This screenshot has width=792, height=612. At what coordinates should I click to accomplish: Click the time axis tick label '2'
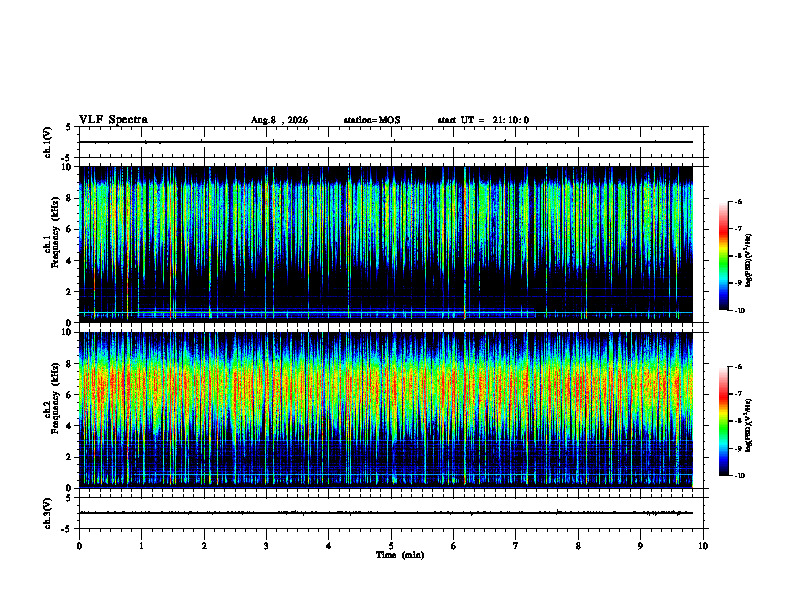pyautogui.click(x=204, y=546)
